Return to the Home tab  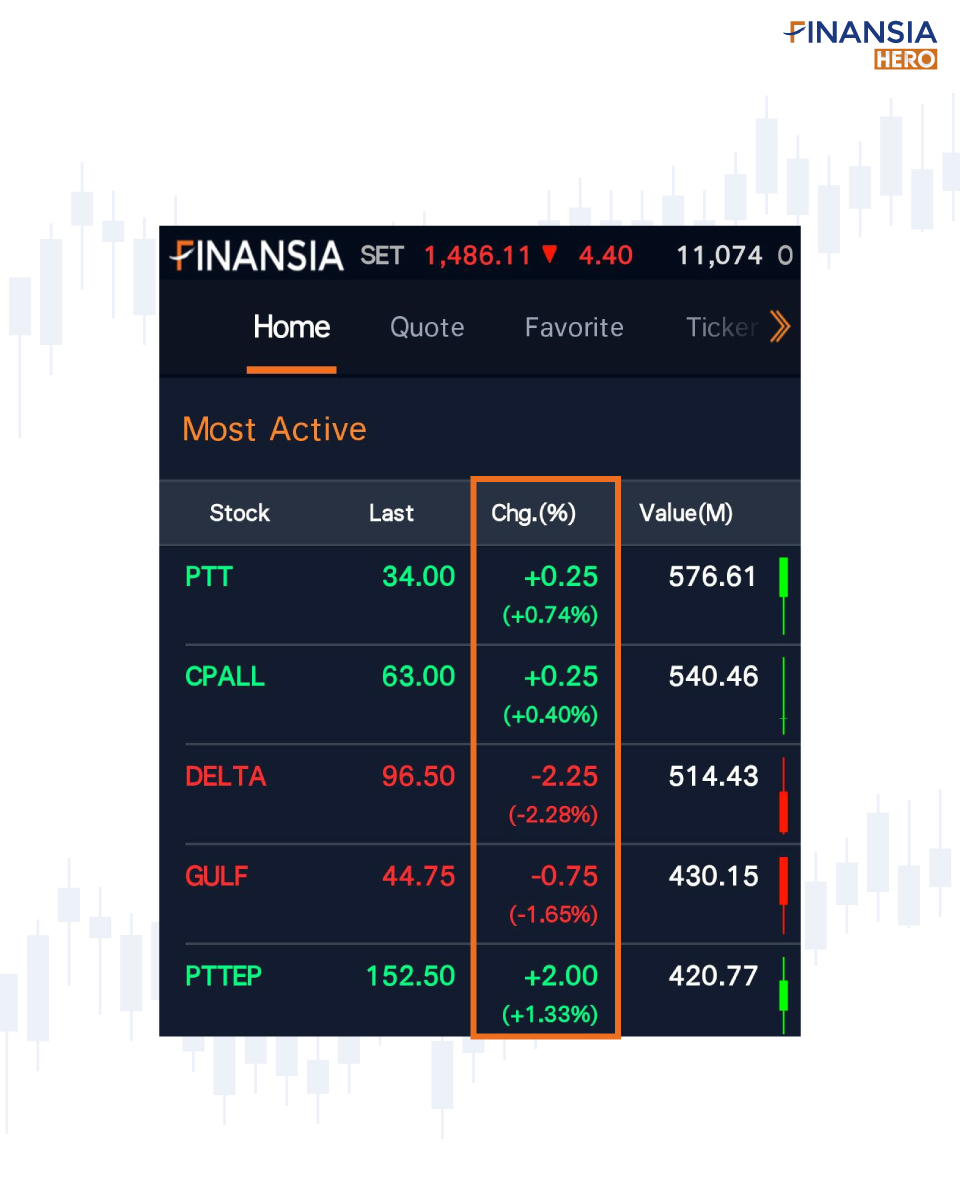click(x=291, y=327)
